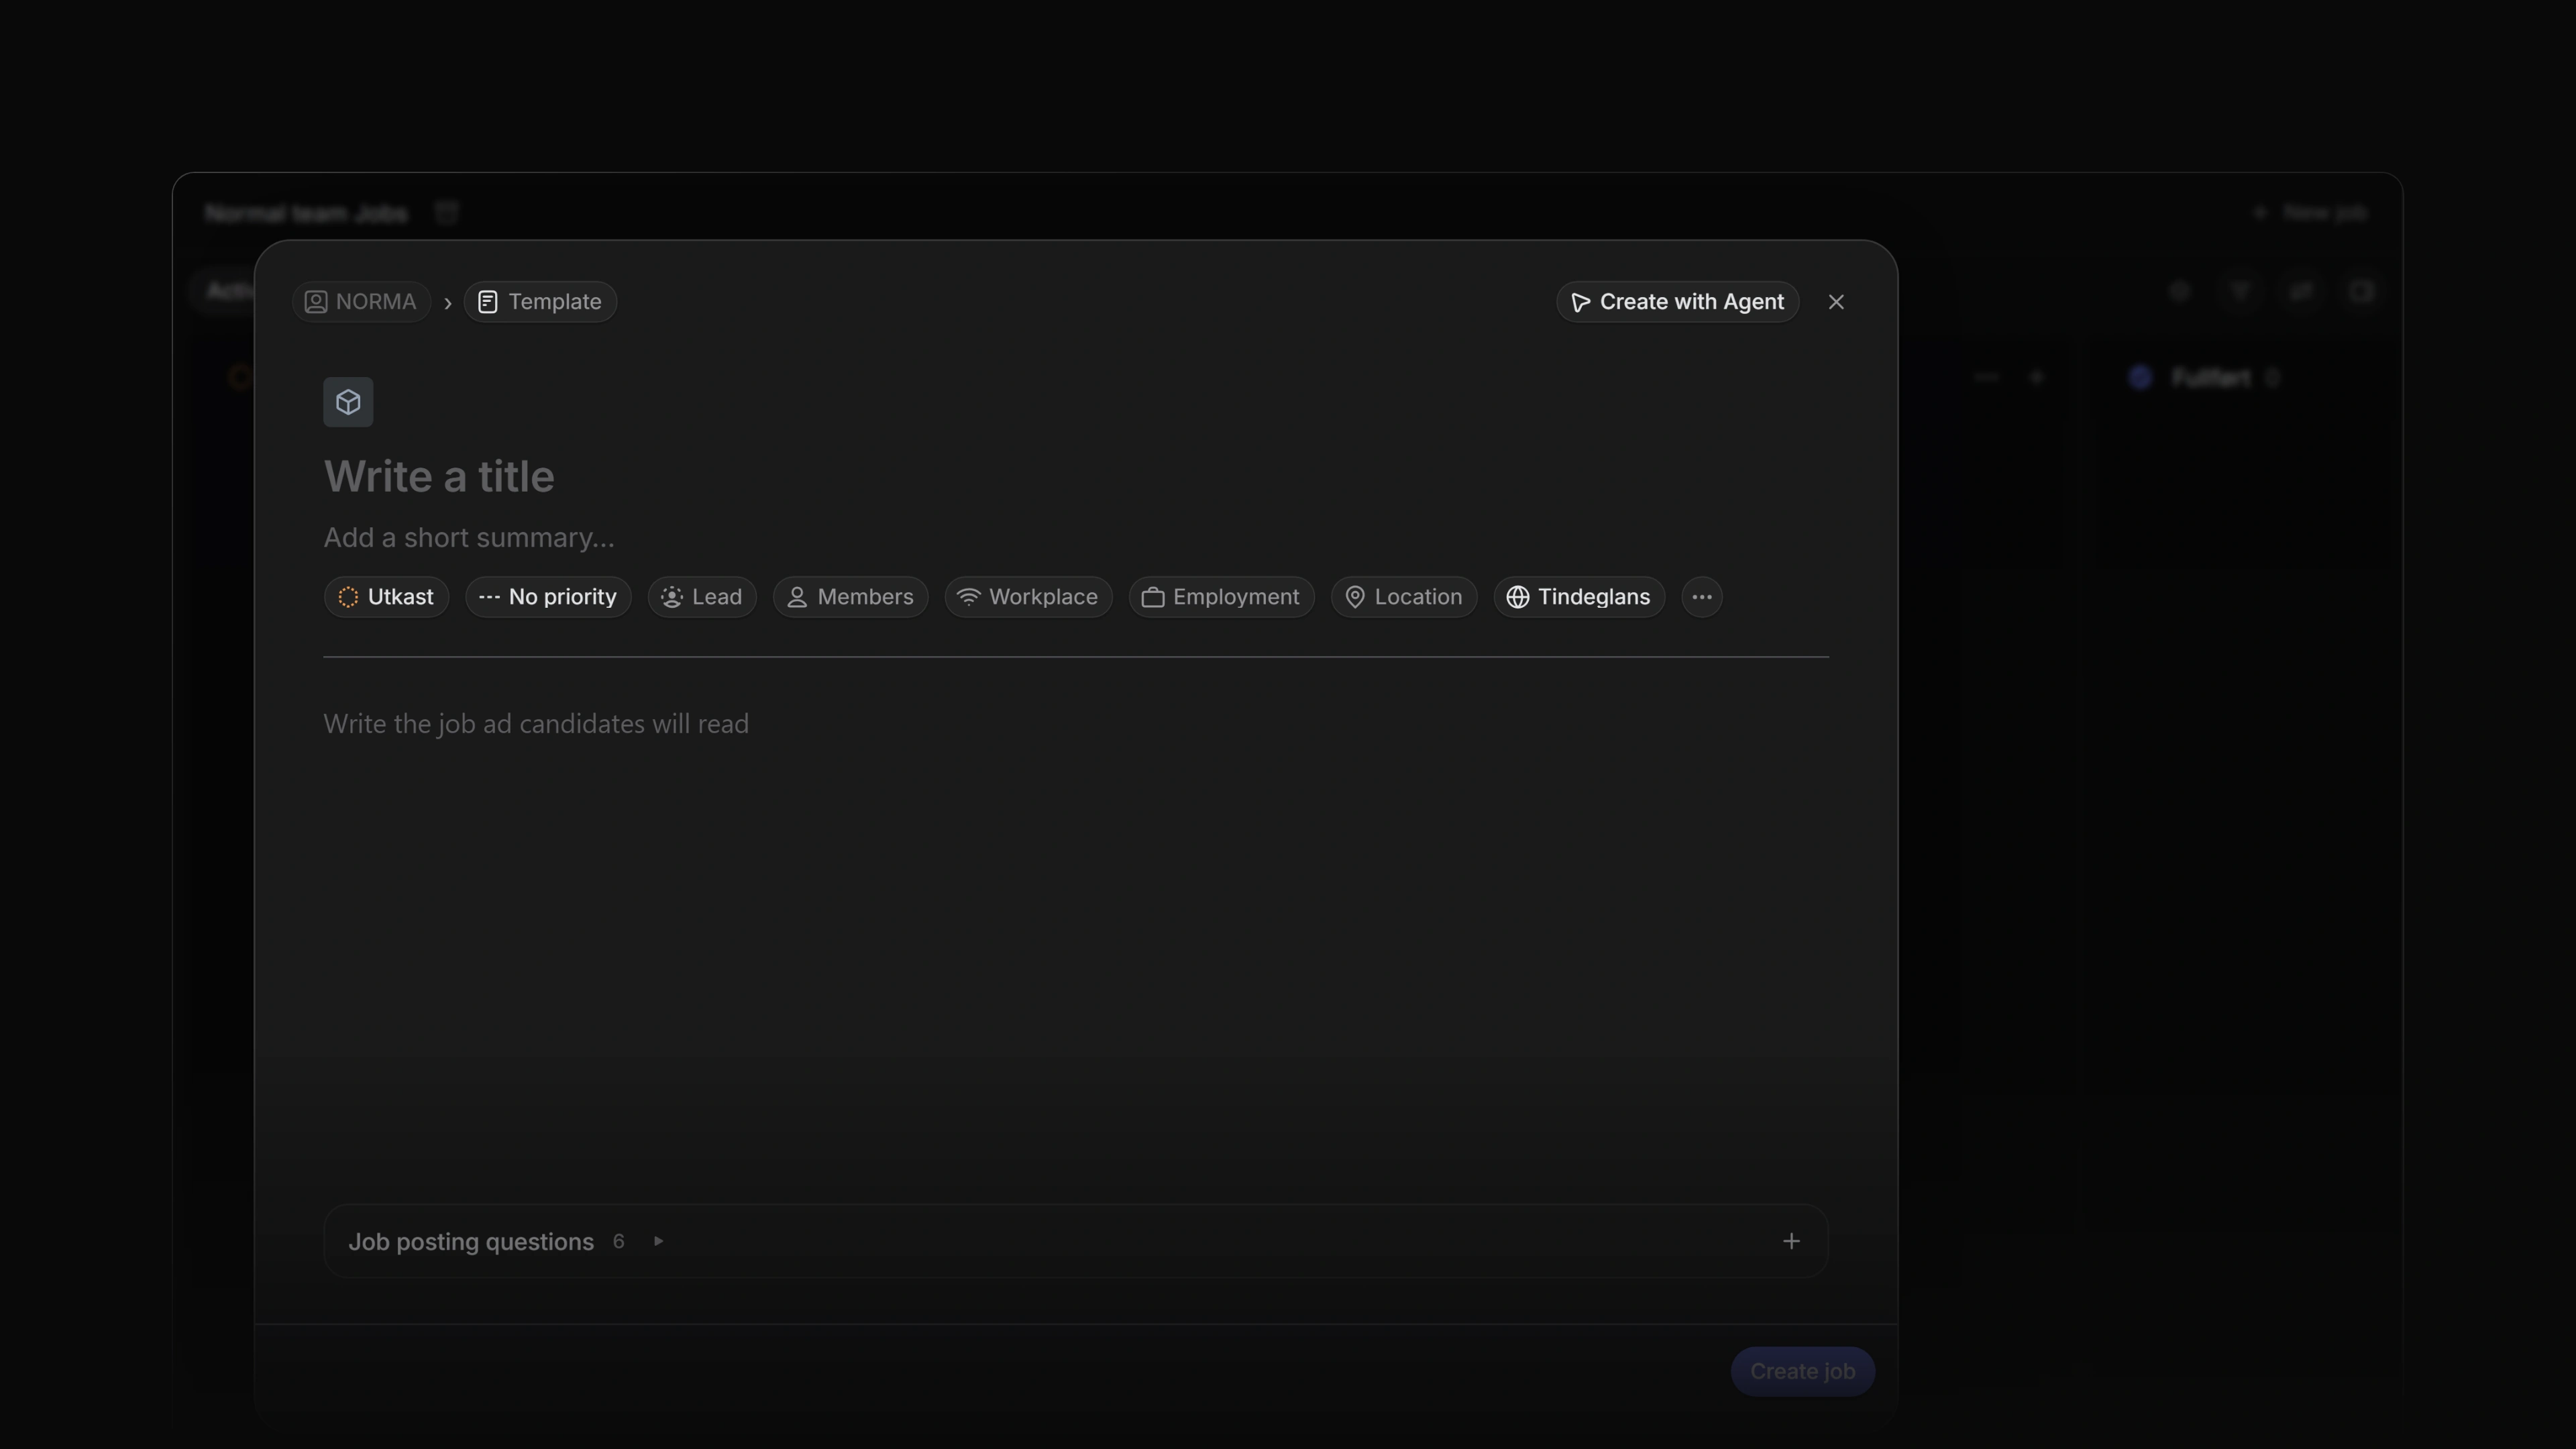This screenshot has width=2576, height=1449.
Task: Open the No priority dropdown
Action: pos(548,597)
